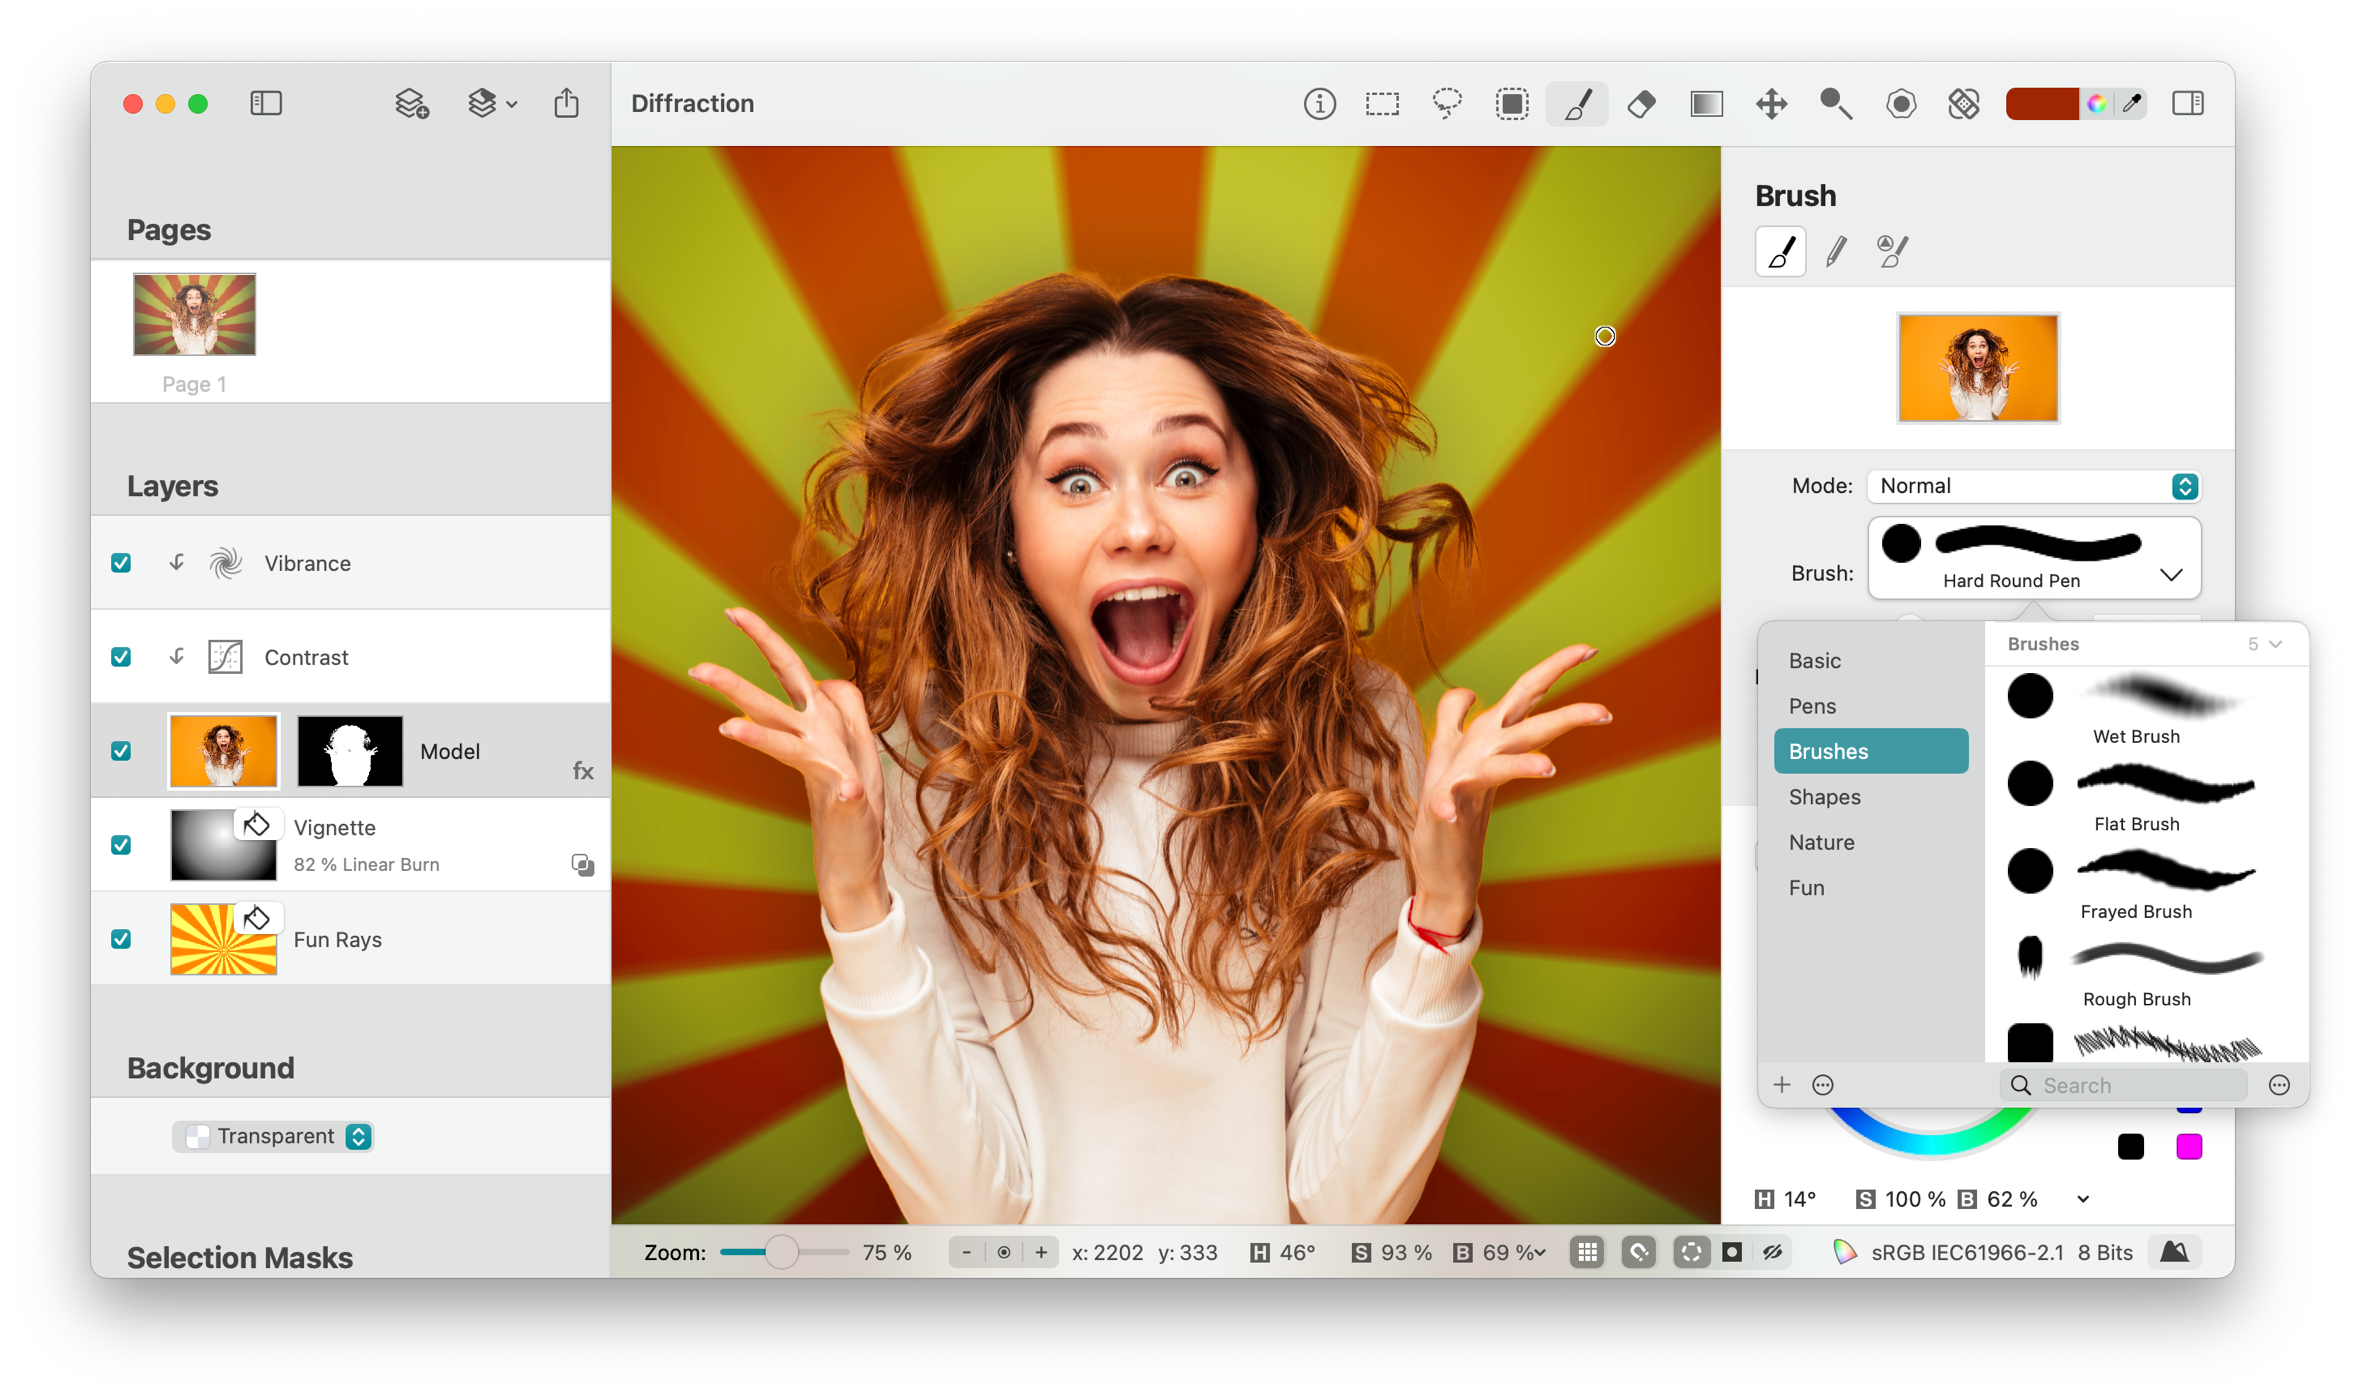Choose the Move tool
Screen dimensions: 2368x1398
coord(1771,103)
